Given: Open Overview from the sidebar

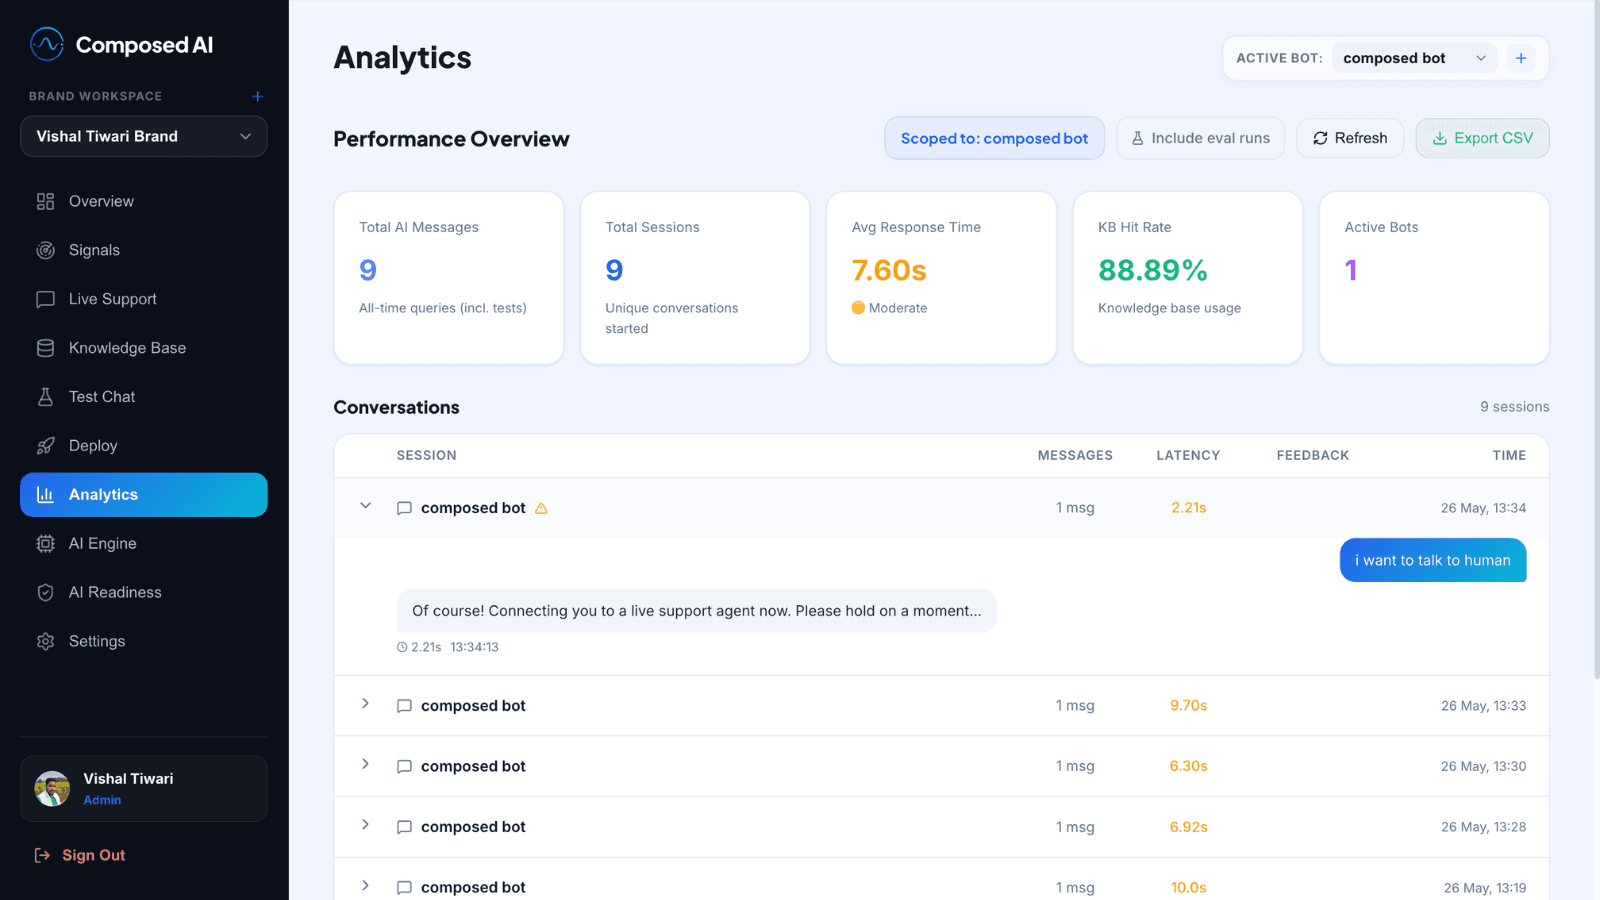Looking at the screenshot, I should pos(144,201).
